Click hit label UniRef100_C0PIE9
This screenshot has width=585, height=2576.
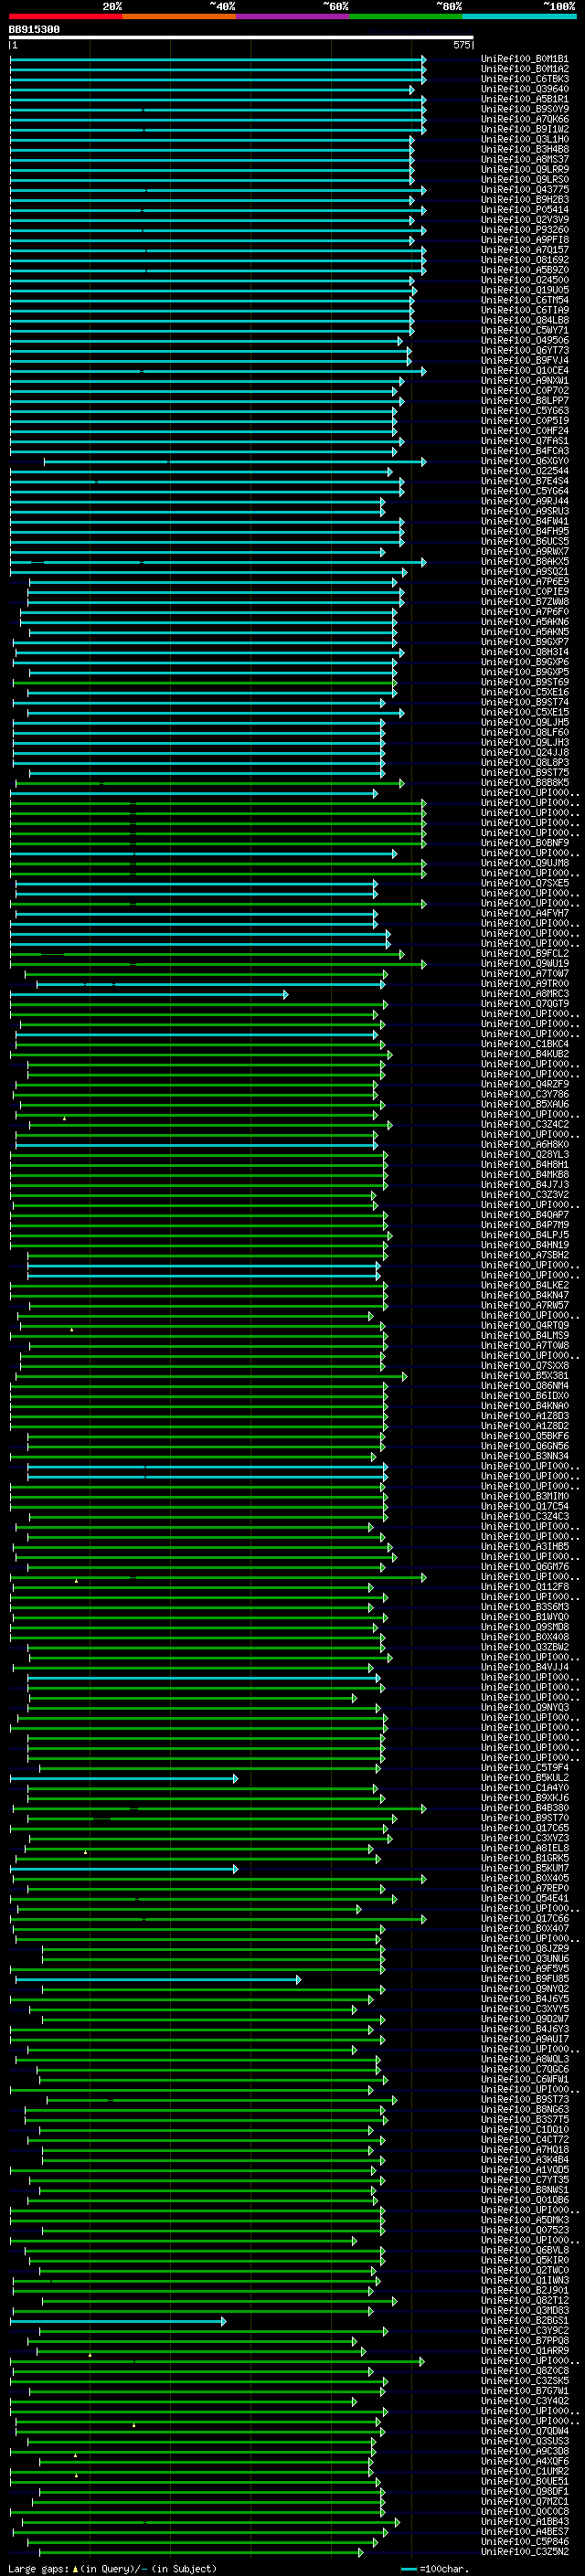click(x=525, y=592)
